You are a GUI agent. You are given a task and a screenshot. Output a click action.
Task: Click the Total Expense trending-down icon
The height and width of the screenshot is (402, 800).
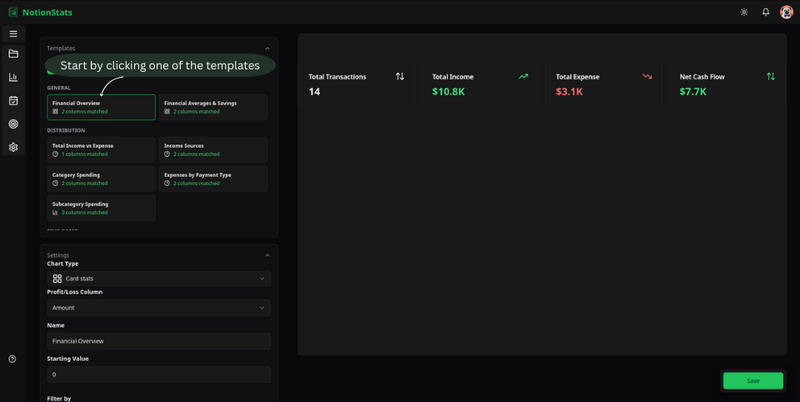[x=647, y=77]
